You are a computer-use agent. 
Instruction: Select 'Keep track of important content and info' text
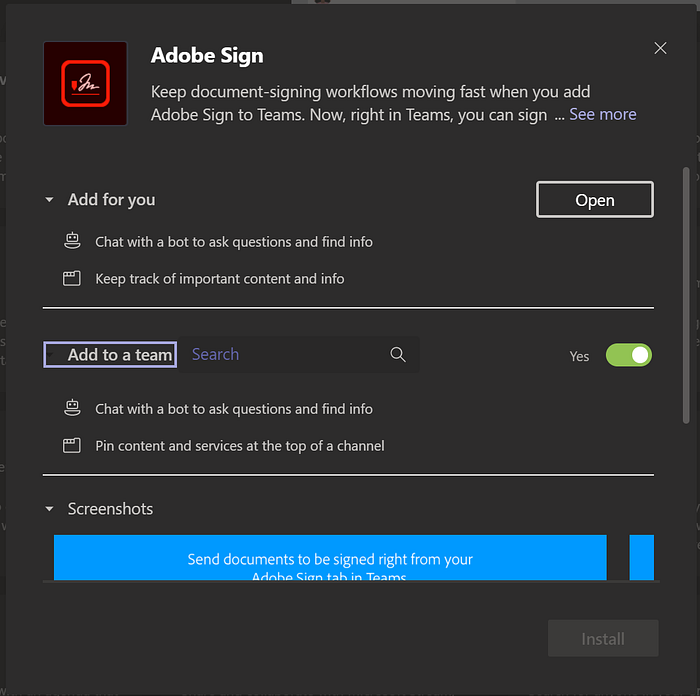click(x=220, y=279)
